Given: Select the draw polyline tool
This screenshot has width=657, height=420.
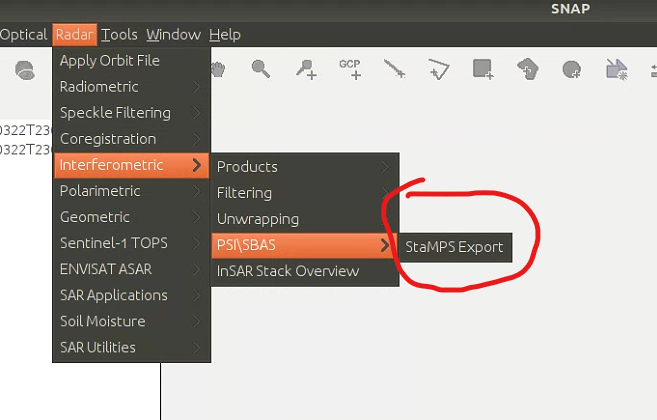Looking at the screenshot, I should [439, 69].
